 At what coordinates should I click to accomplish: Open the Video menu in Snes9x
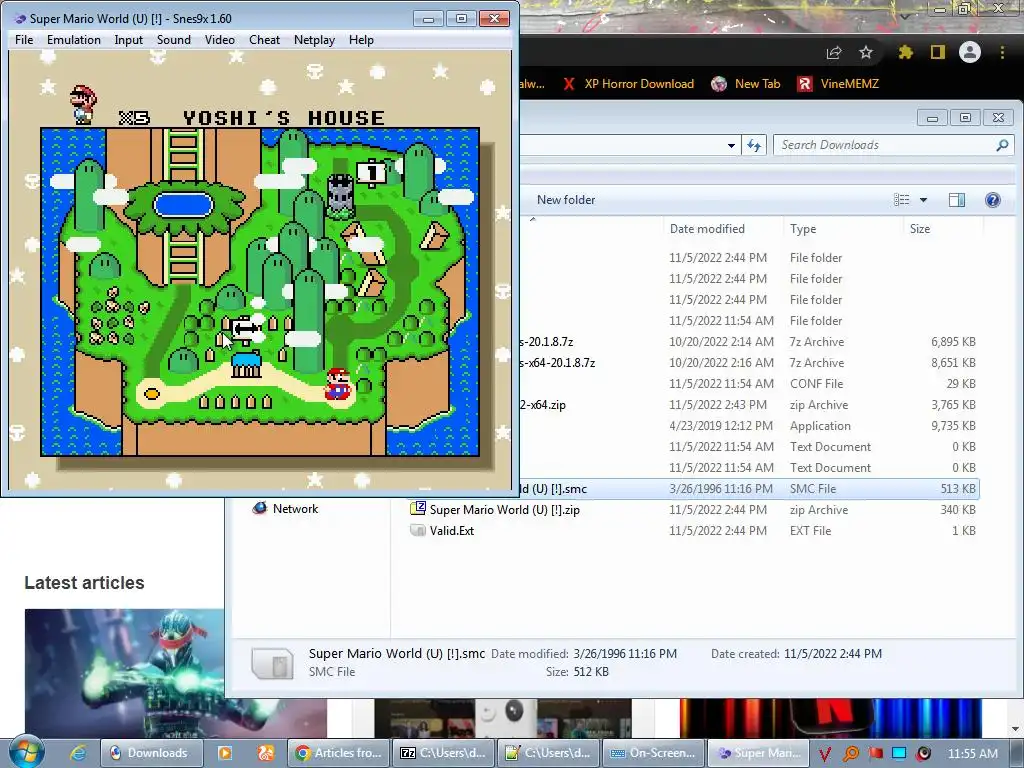click(x=219, y=40)
